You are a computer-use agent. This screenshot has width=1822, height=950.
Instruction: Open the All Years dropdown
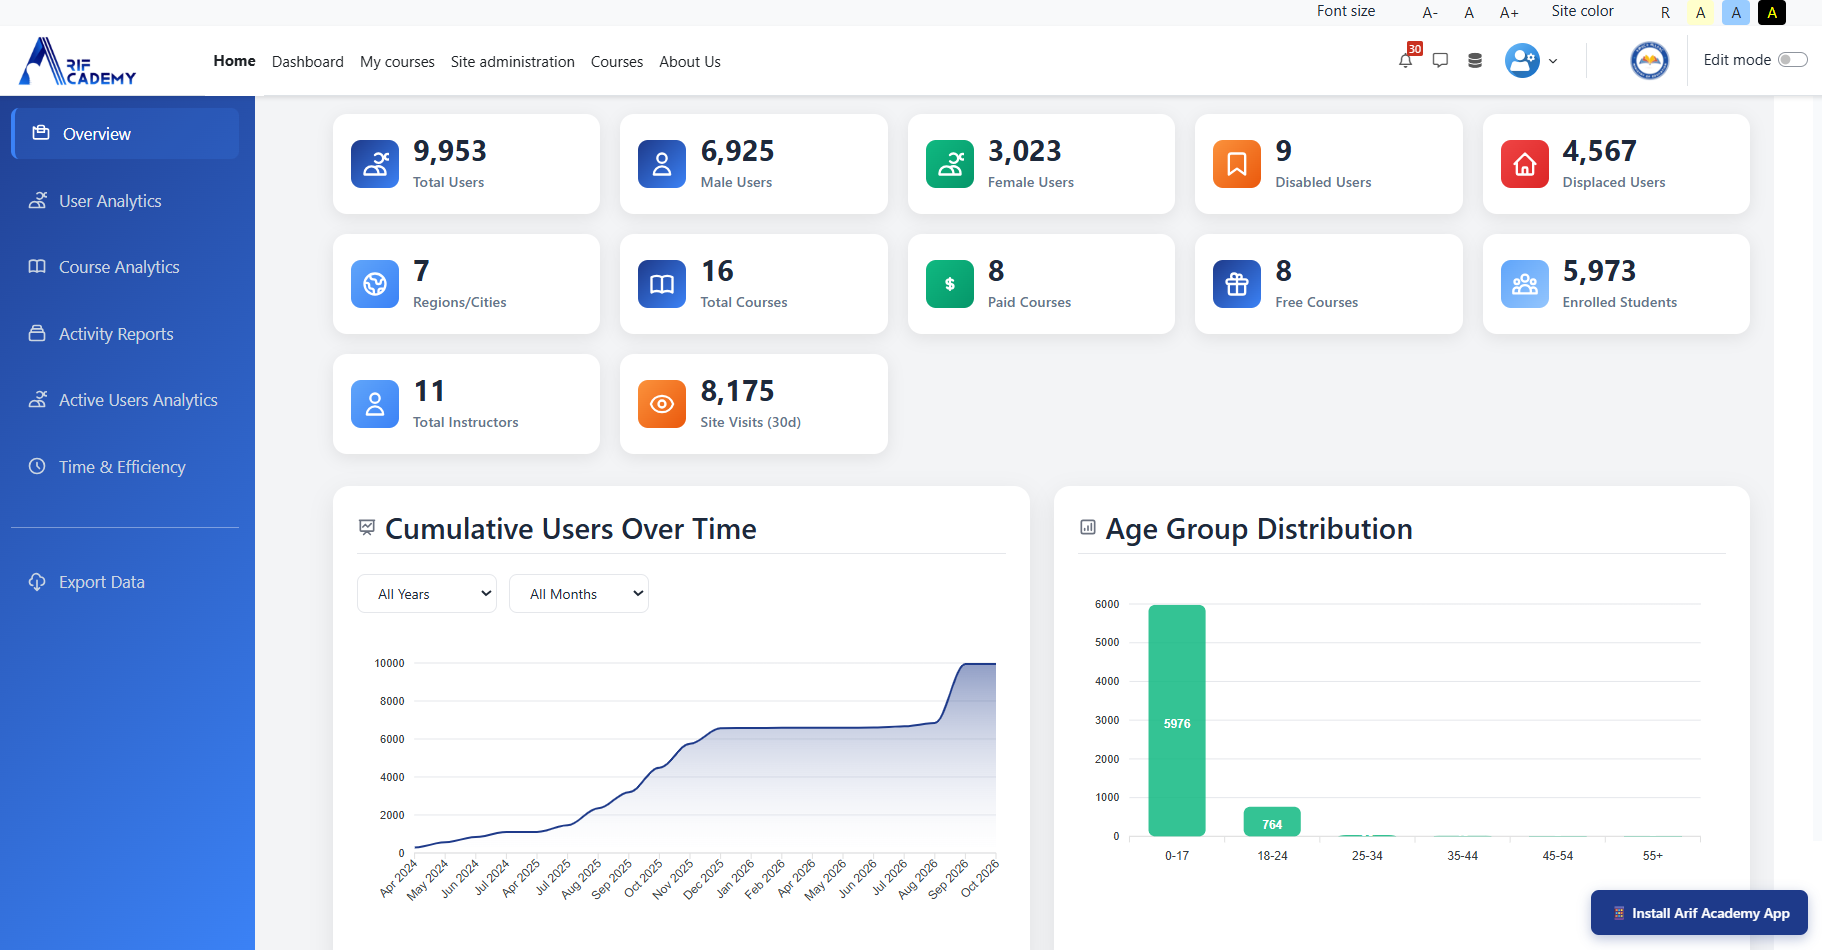(427, 594)
